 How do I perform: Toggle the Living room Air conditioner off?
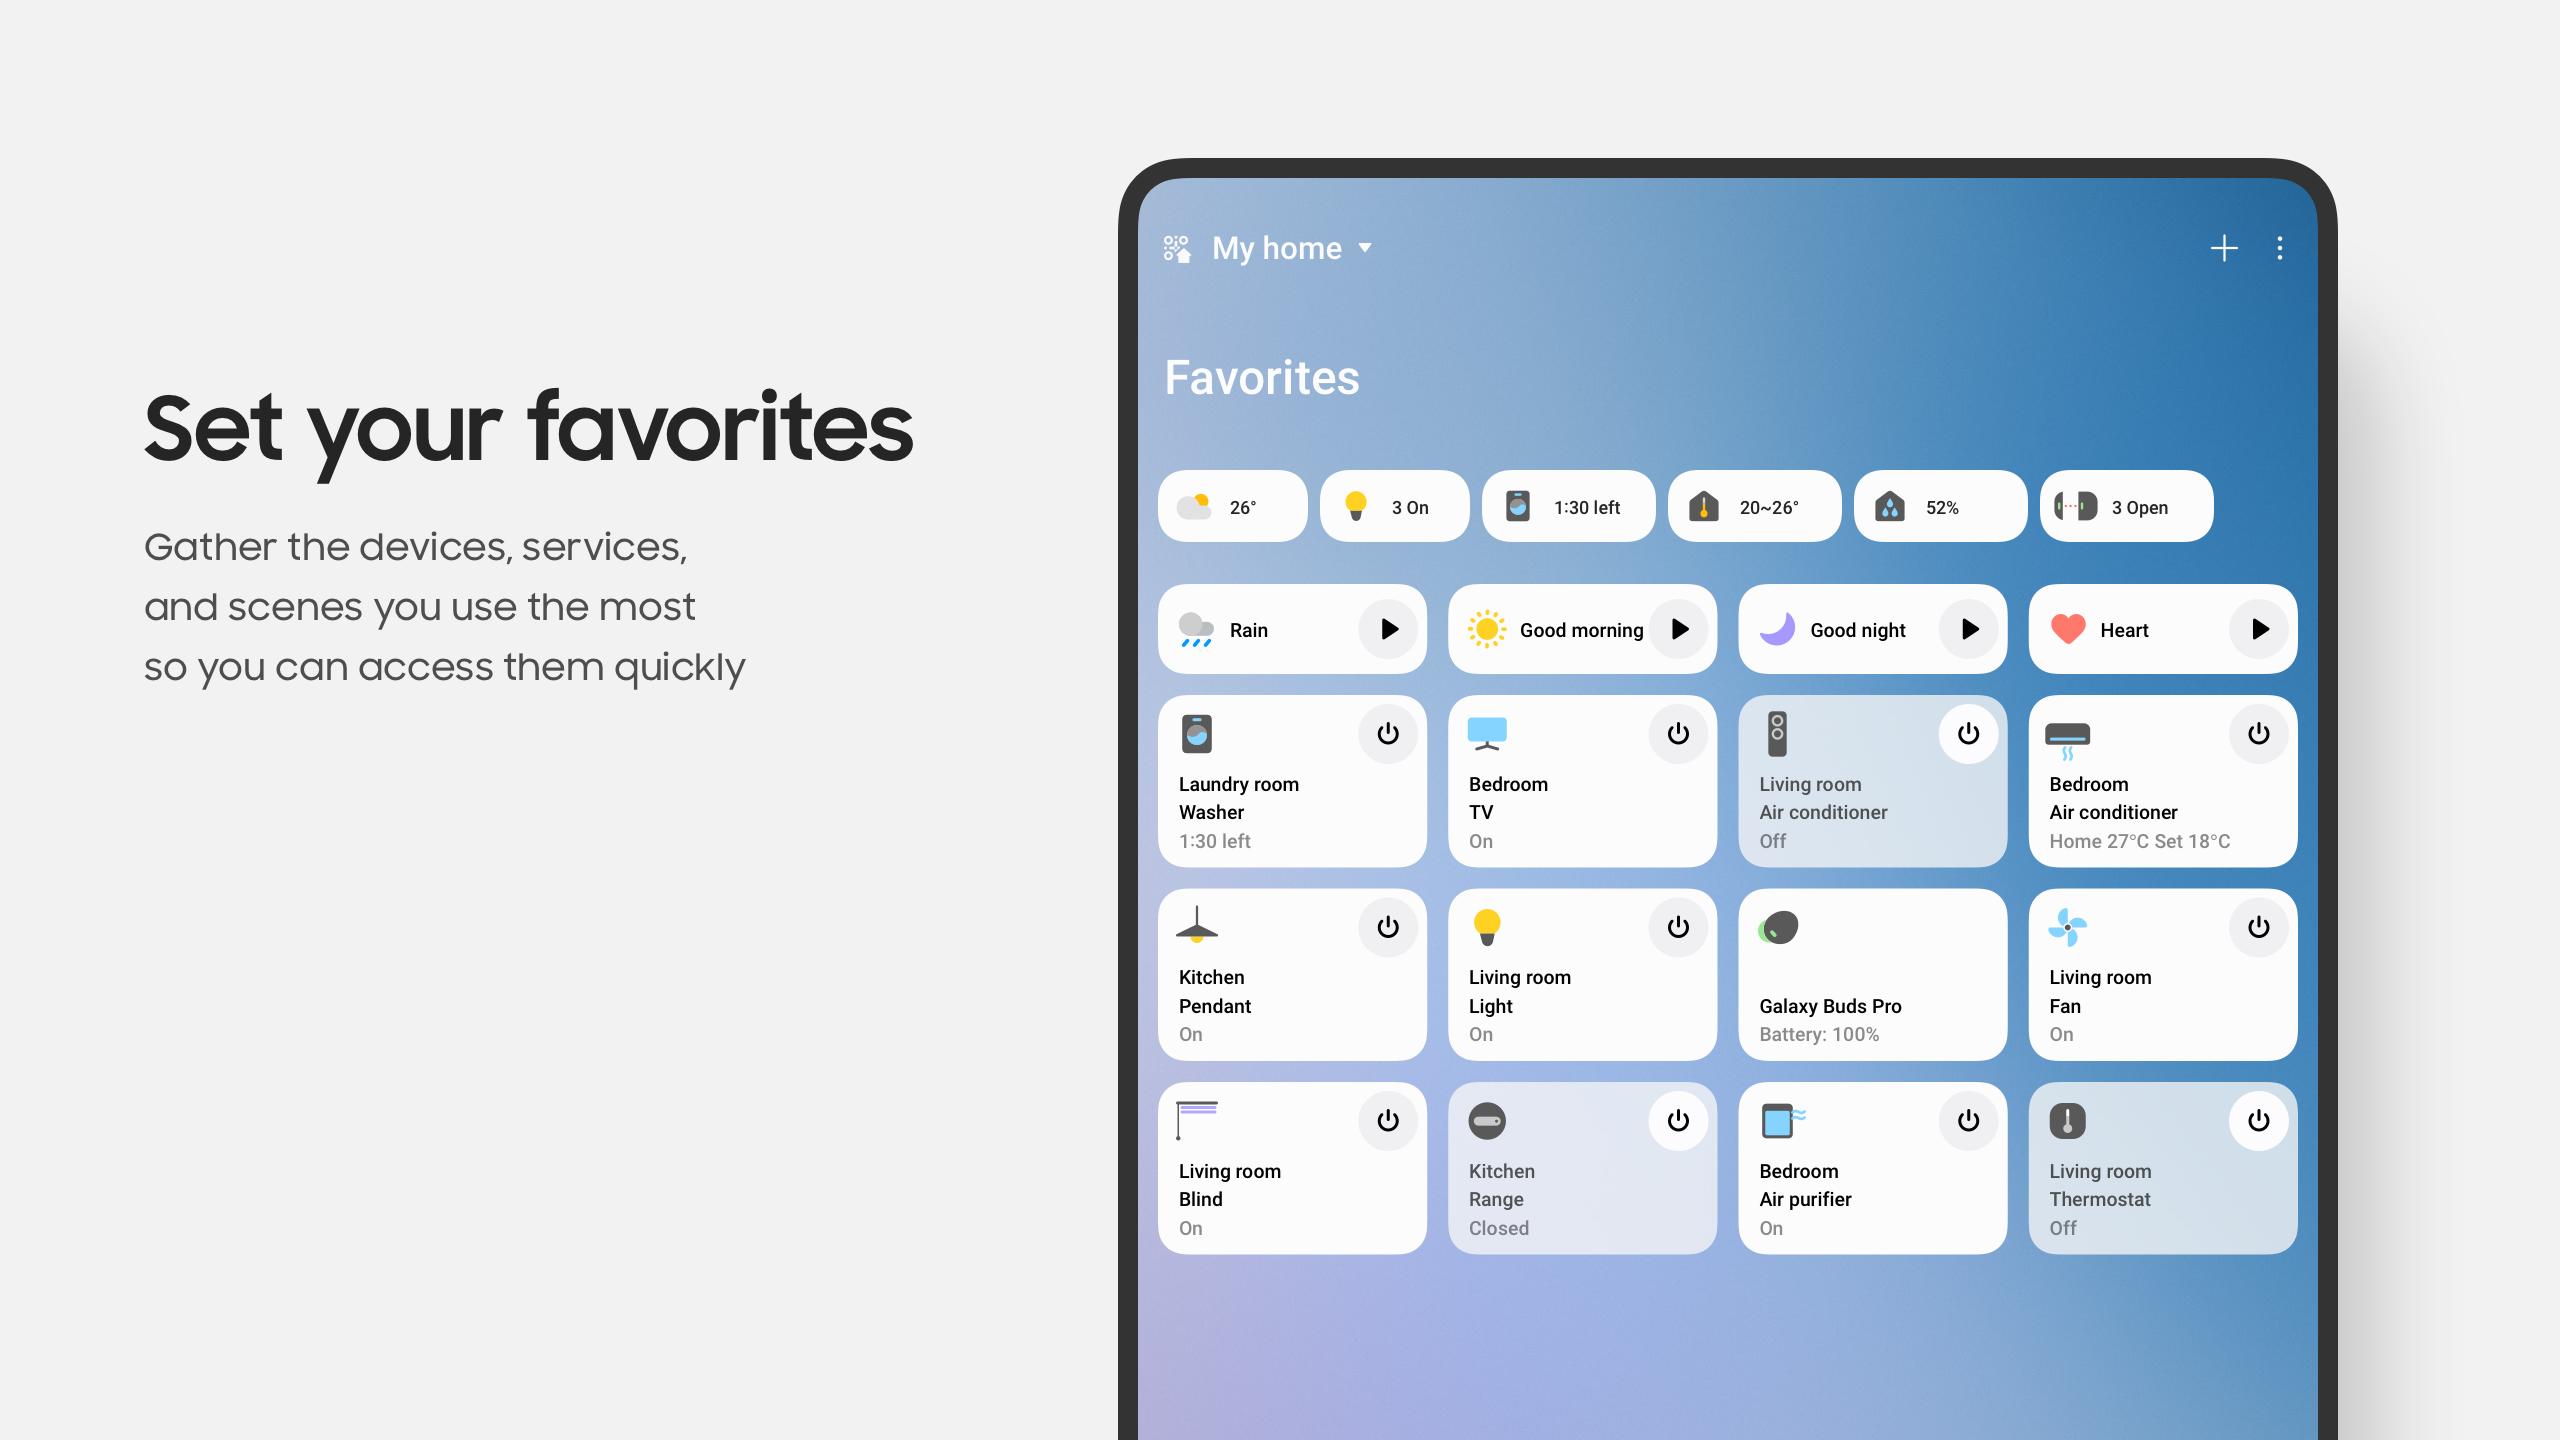click(x=1967, y=733)
